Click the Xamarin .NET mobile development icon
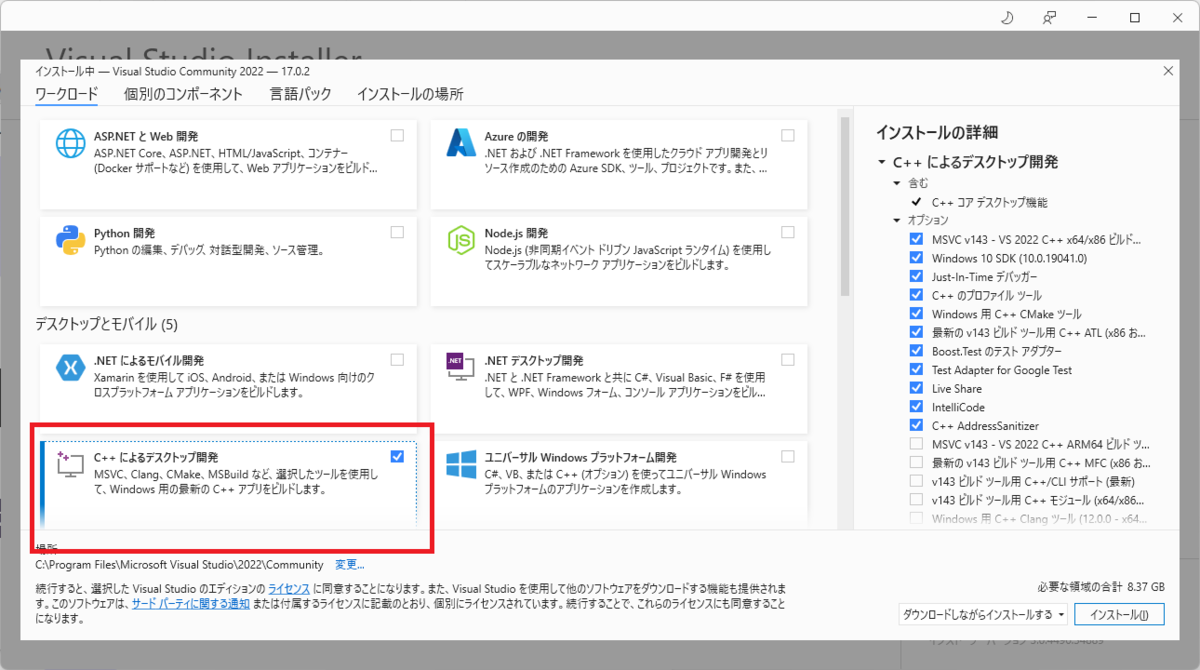This screenshot has height=670, width=1200. click(x=71, y=368)
